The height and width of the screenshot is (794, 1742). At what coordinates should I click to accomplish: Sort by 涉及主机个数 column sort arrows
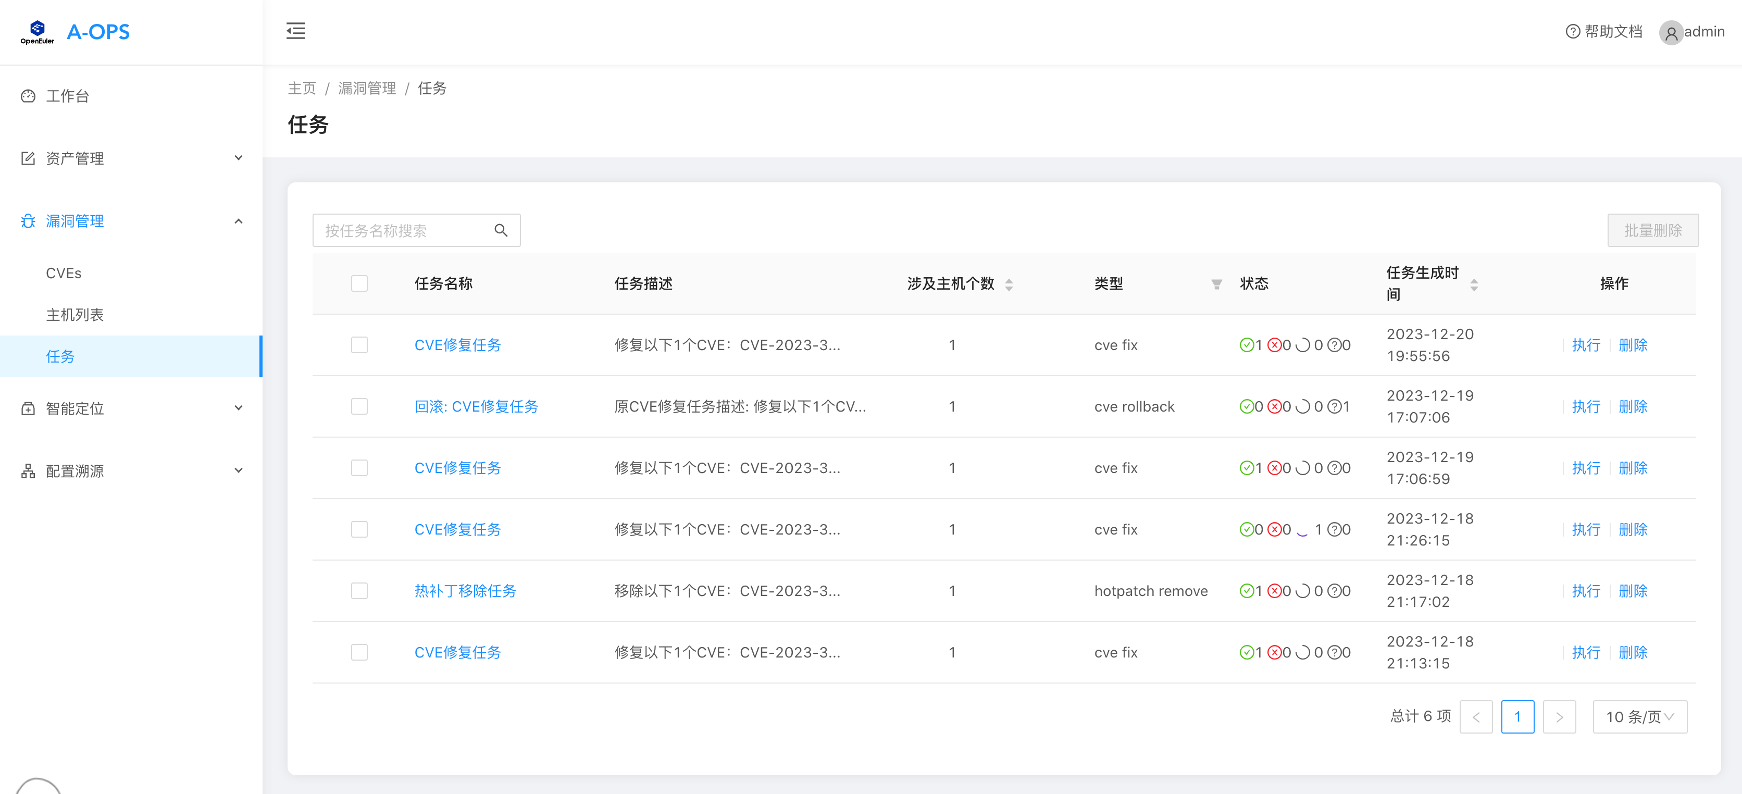tap(1009, 285)
